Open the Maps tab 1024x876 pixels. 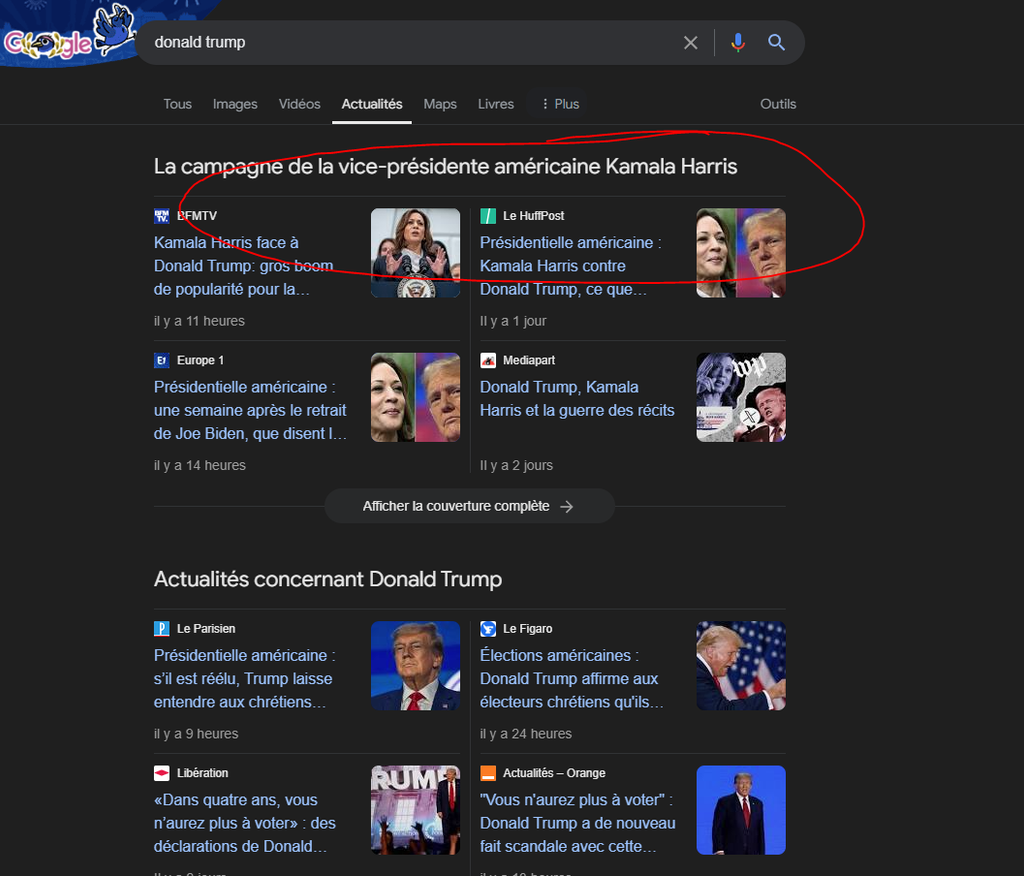point(440,104)
